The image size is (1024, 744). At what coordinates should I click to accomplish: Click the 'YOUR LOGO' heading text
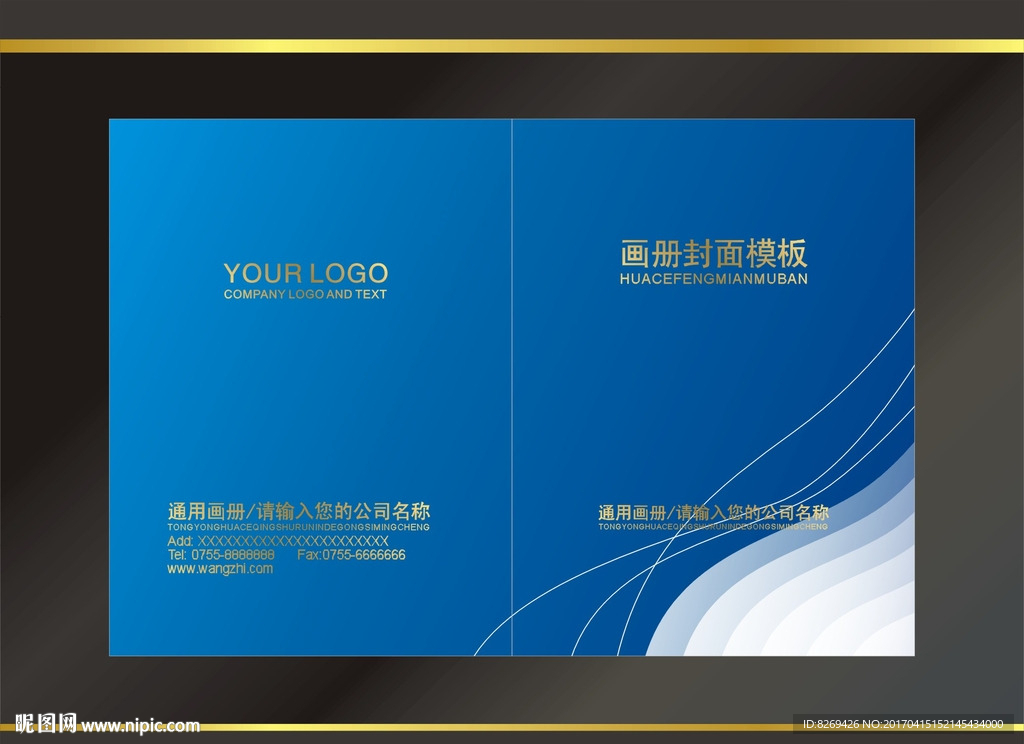click(x=306, y=273)
